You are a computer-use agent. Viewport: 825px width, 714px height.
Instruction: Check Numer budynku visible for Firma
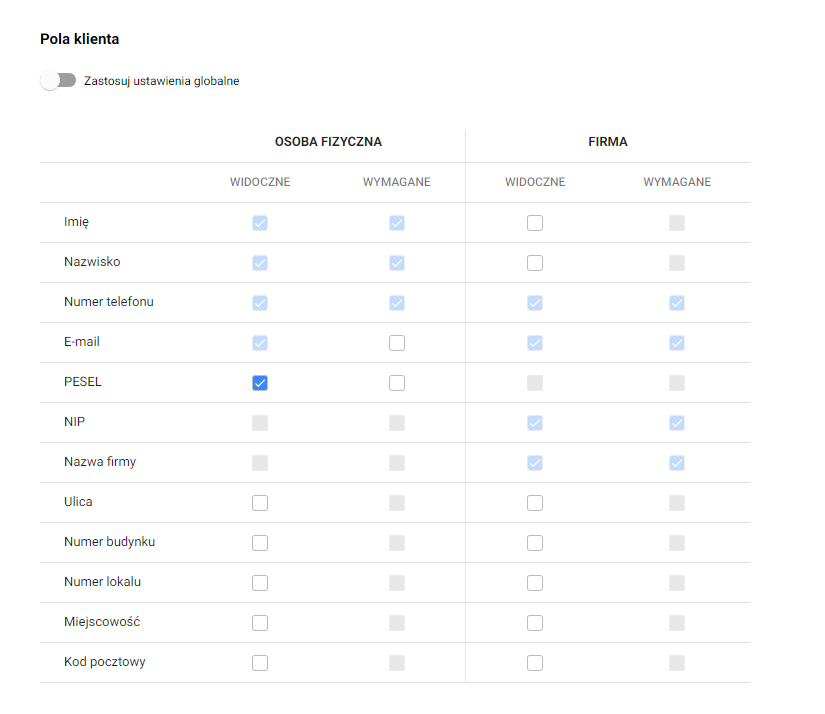pos(535,542)
